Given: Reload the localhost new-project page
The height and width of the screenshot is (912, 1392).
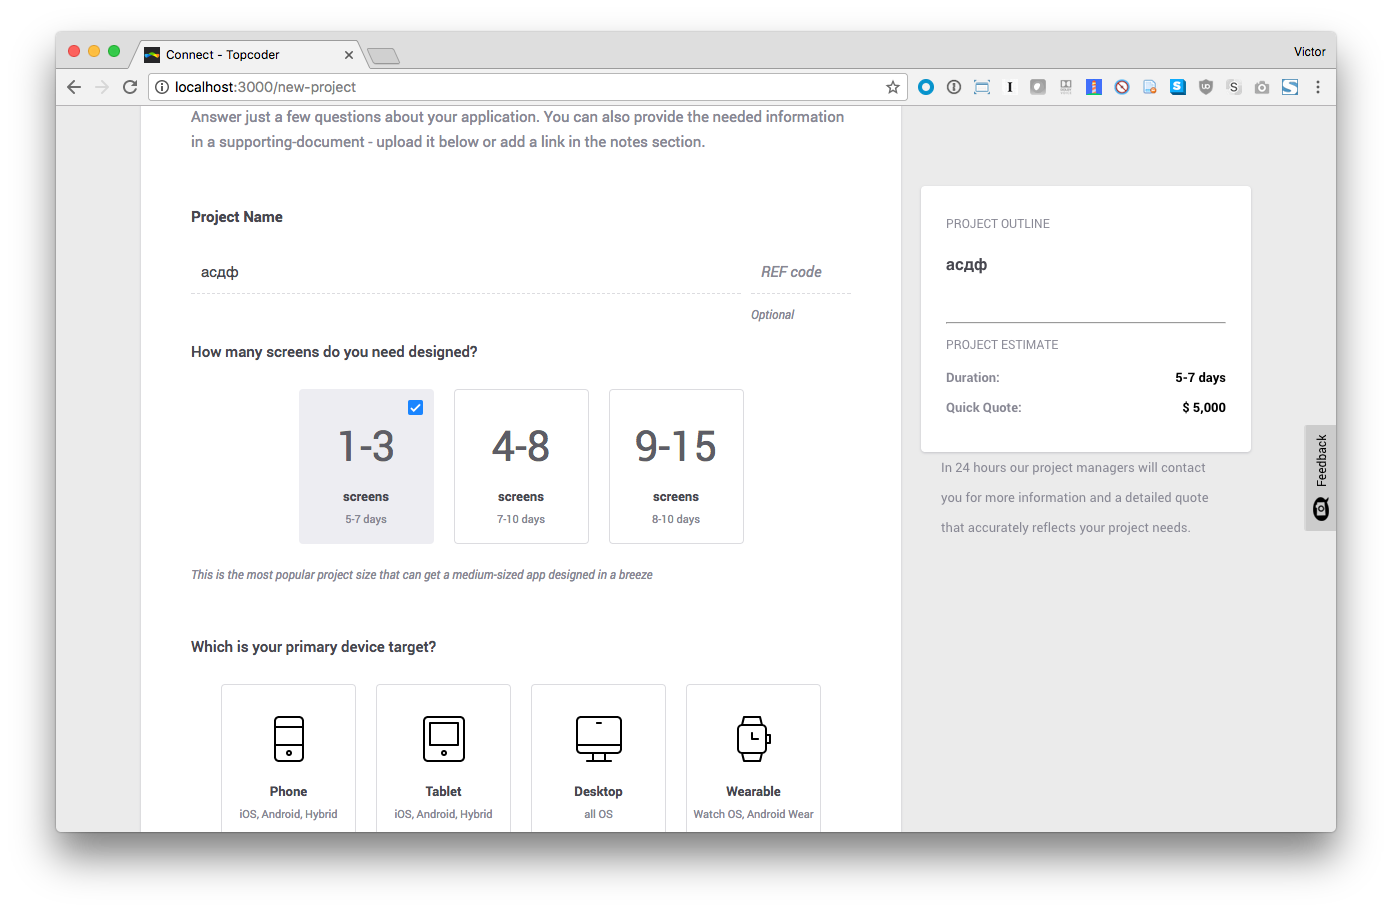Looking at the screenshot, I should (x=130, y=87).
